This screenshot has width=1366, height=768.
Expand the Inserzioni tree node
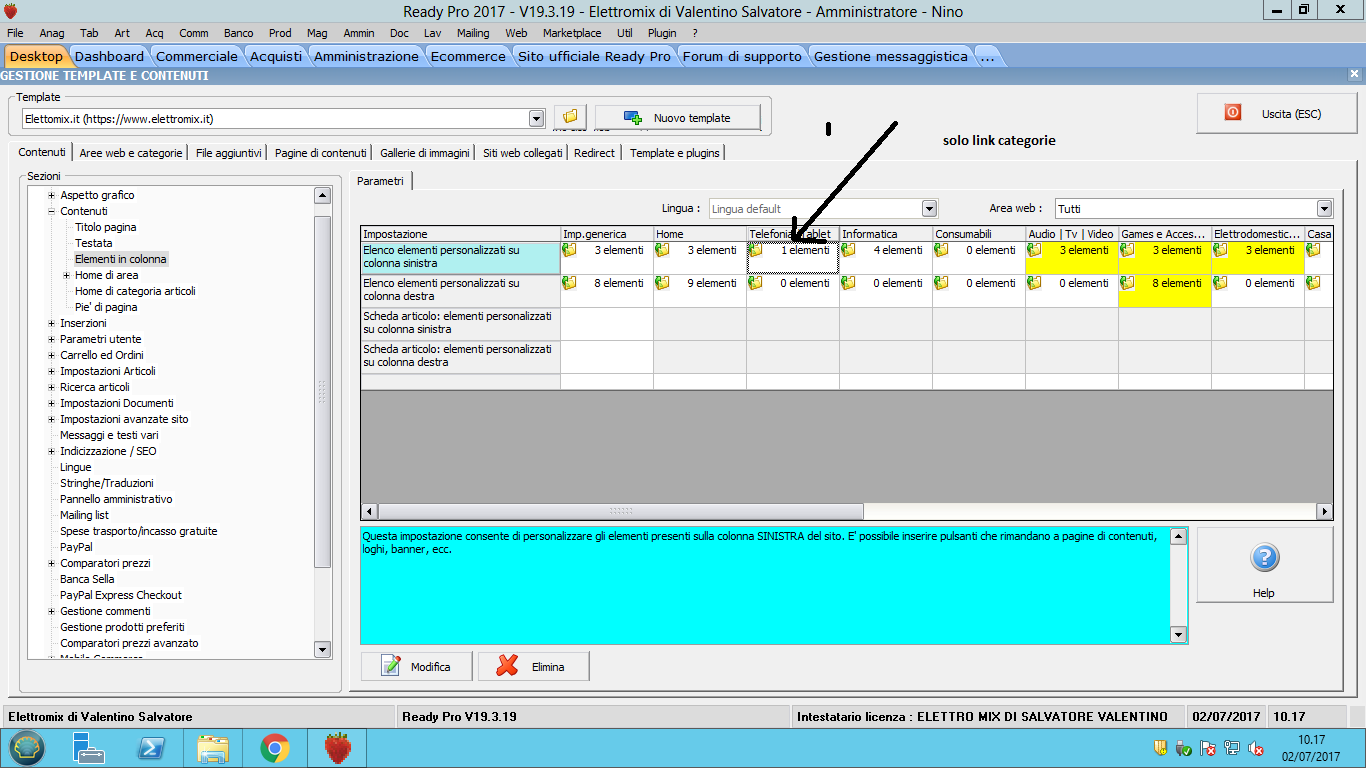coord(51,323)
